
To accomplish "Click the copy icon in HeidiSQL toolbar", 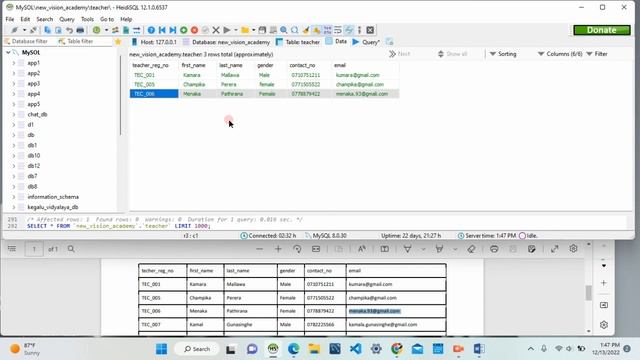I will click(47, 30).
